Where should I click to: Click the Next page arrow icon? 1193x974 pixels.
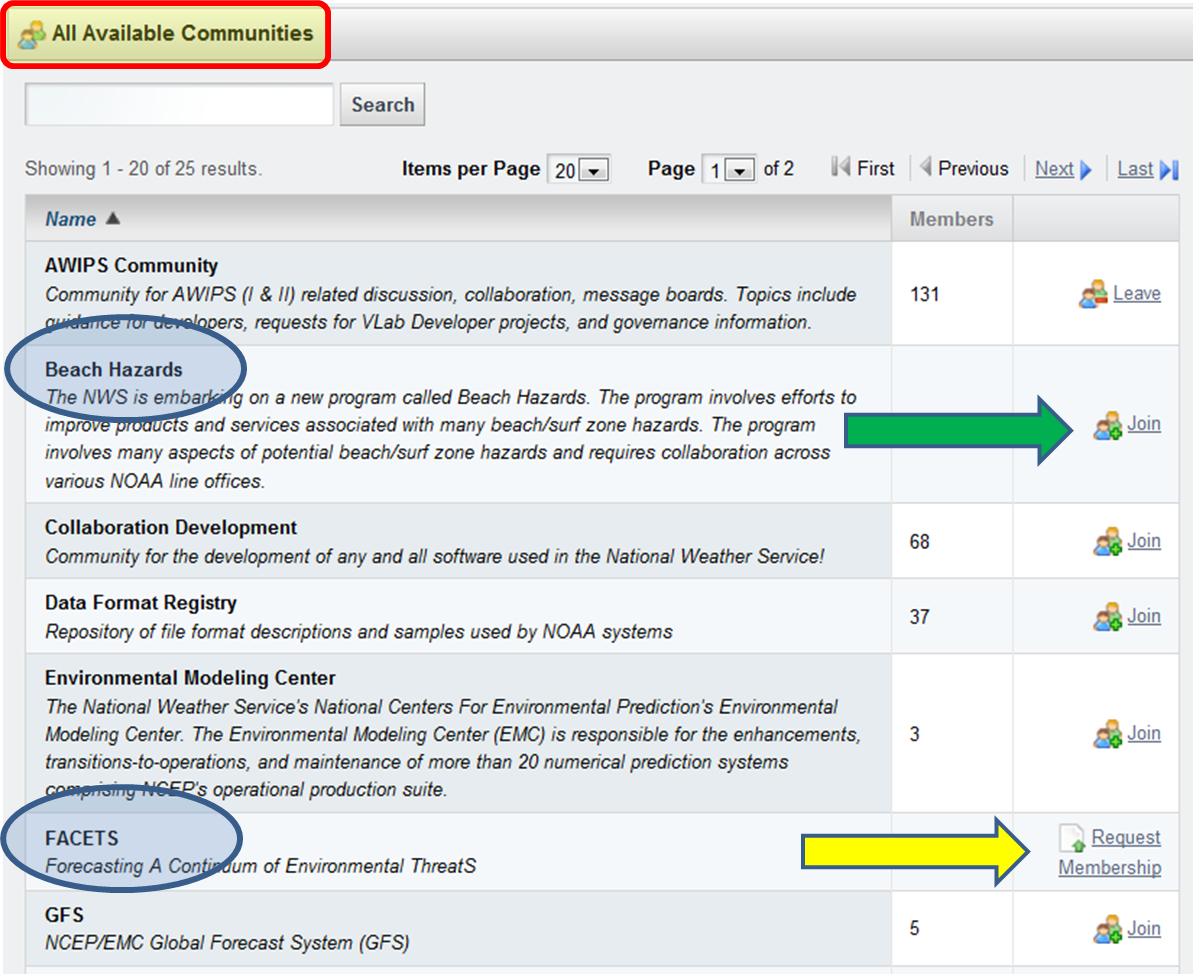tap(1086, 170)
